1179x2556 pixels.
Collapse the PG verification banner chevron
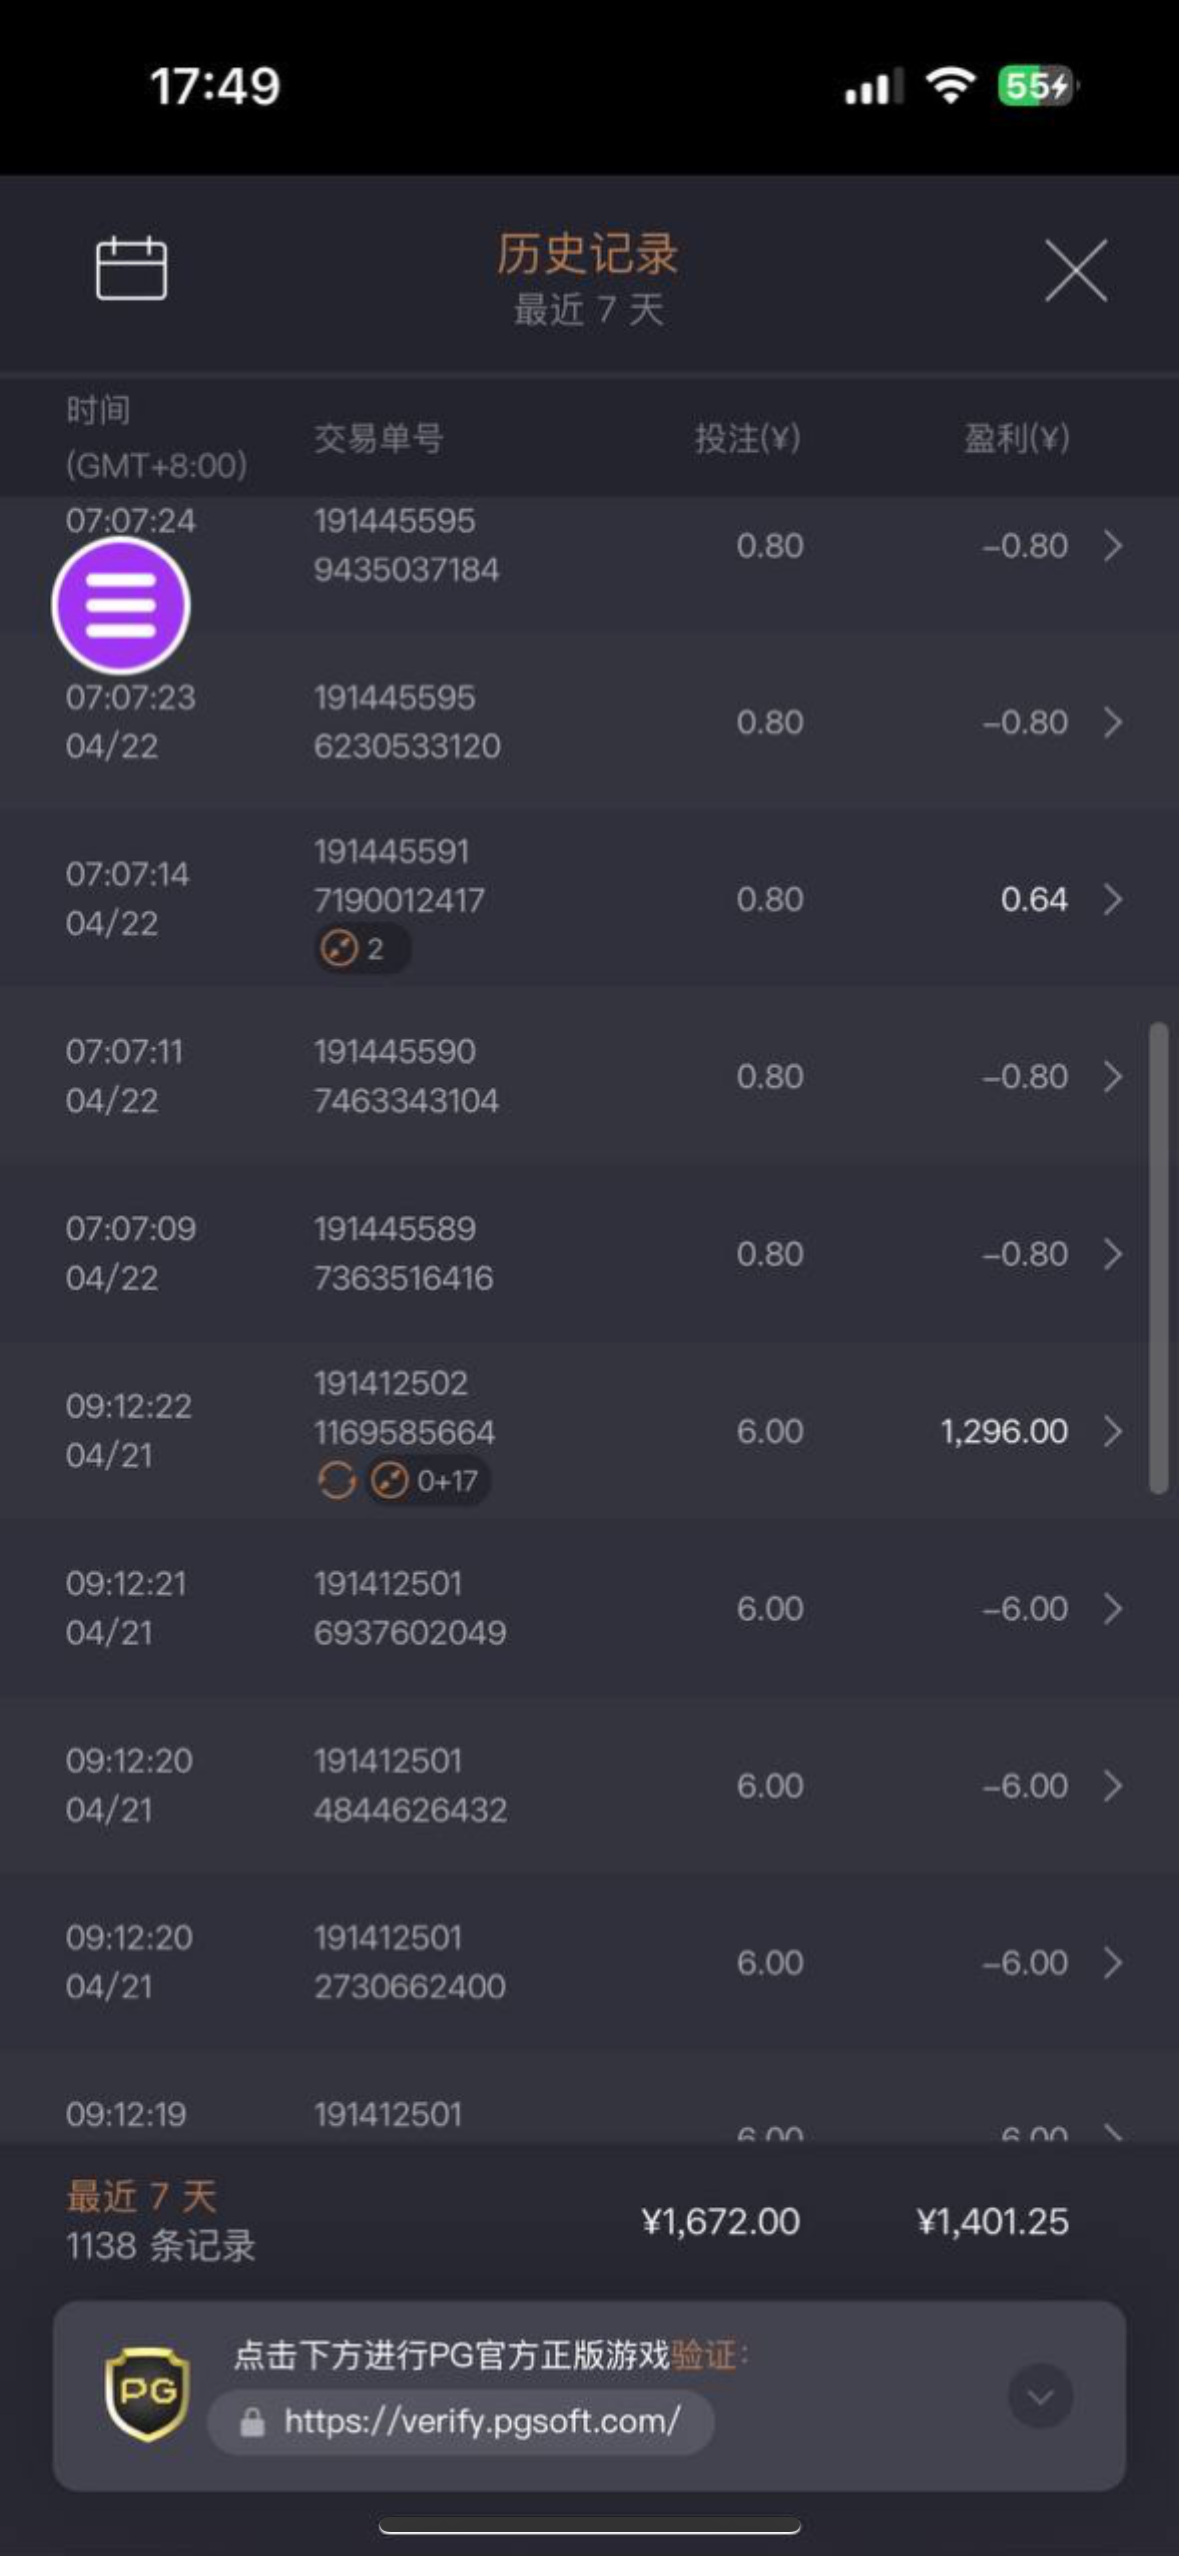tap(1040, 2396)
